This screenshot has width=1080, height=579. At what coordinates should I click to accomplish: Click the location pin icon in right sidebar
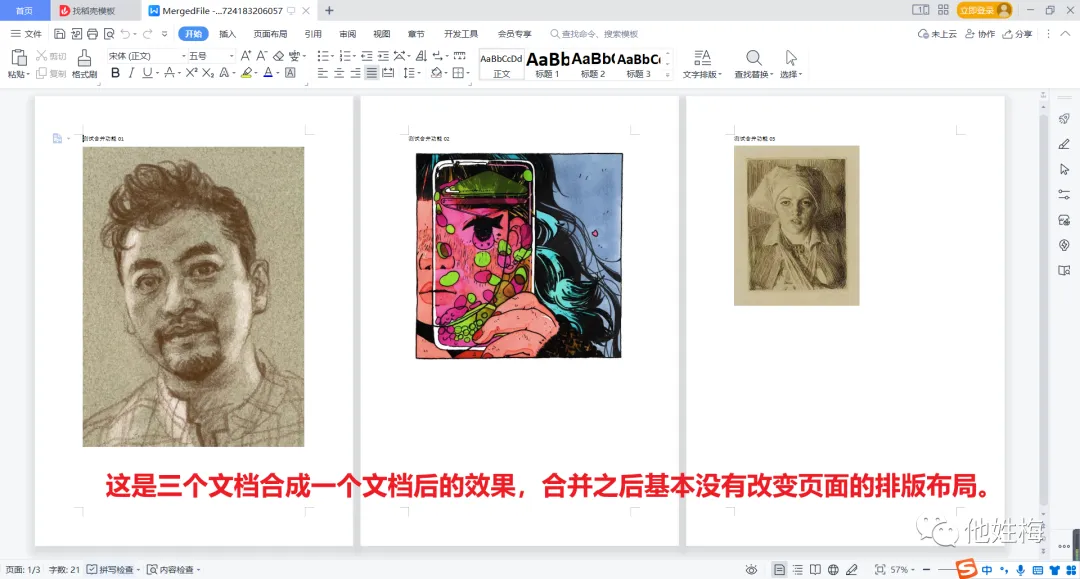click(x=1064, y=245)
